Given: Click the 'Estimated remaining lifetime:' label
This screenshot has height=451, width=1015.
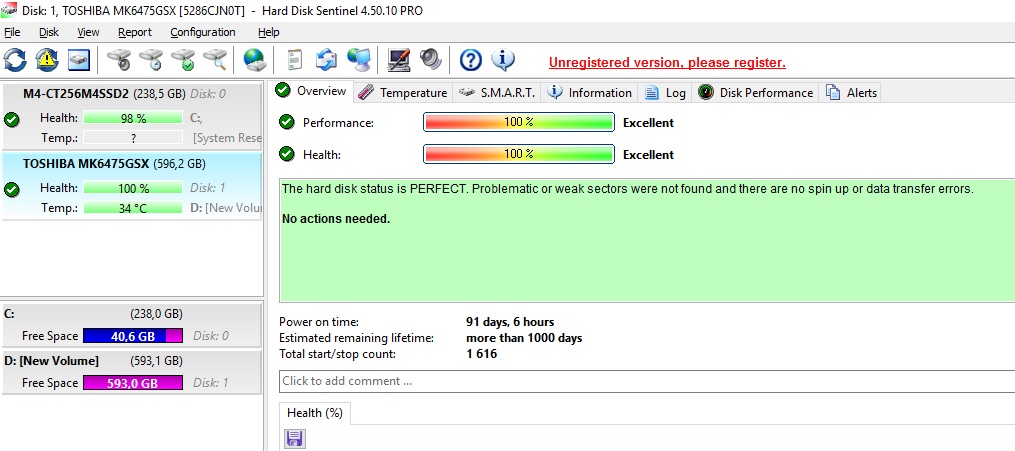Looking at the screenshot, I should (x=357, y=338).
